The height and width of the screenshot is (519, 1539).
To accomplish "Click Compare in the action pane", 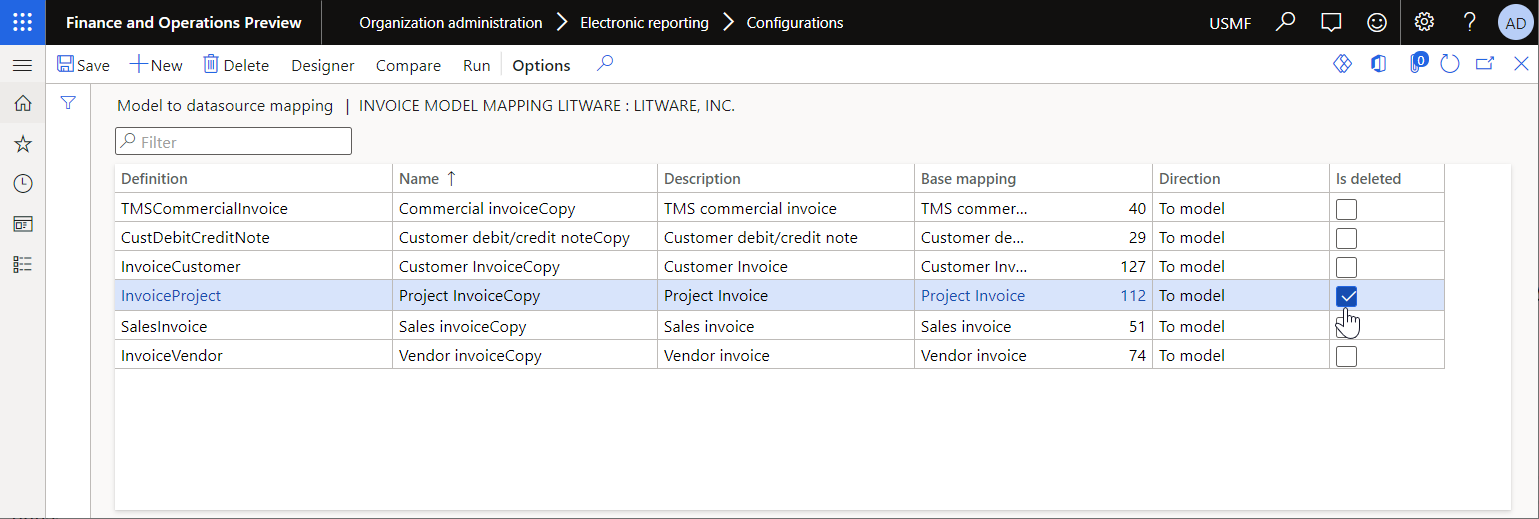I will [408, 65].
